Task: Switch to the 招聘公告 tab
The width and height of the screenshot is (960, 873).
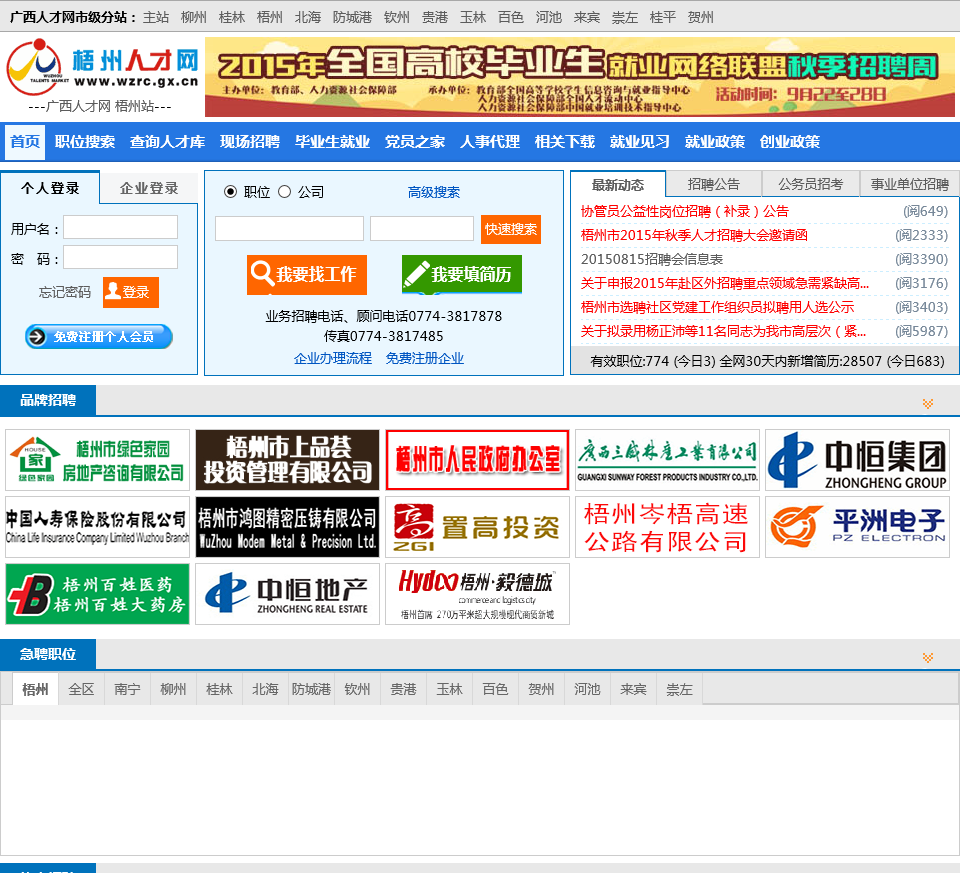Action: tap(713, 184)
